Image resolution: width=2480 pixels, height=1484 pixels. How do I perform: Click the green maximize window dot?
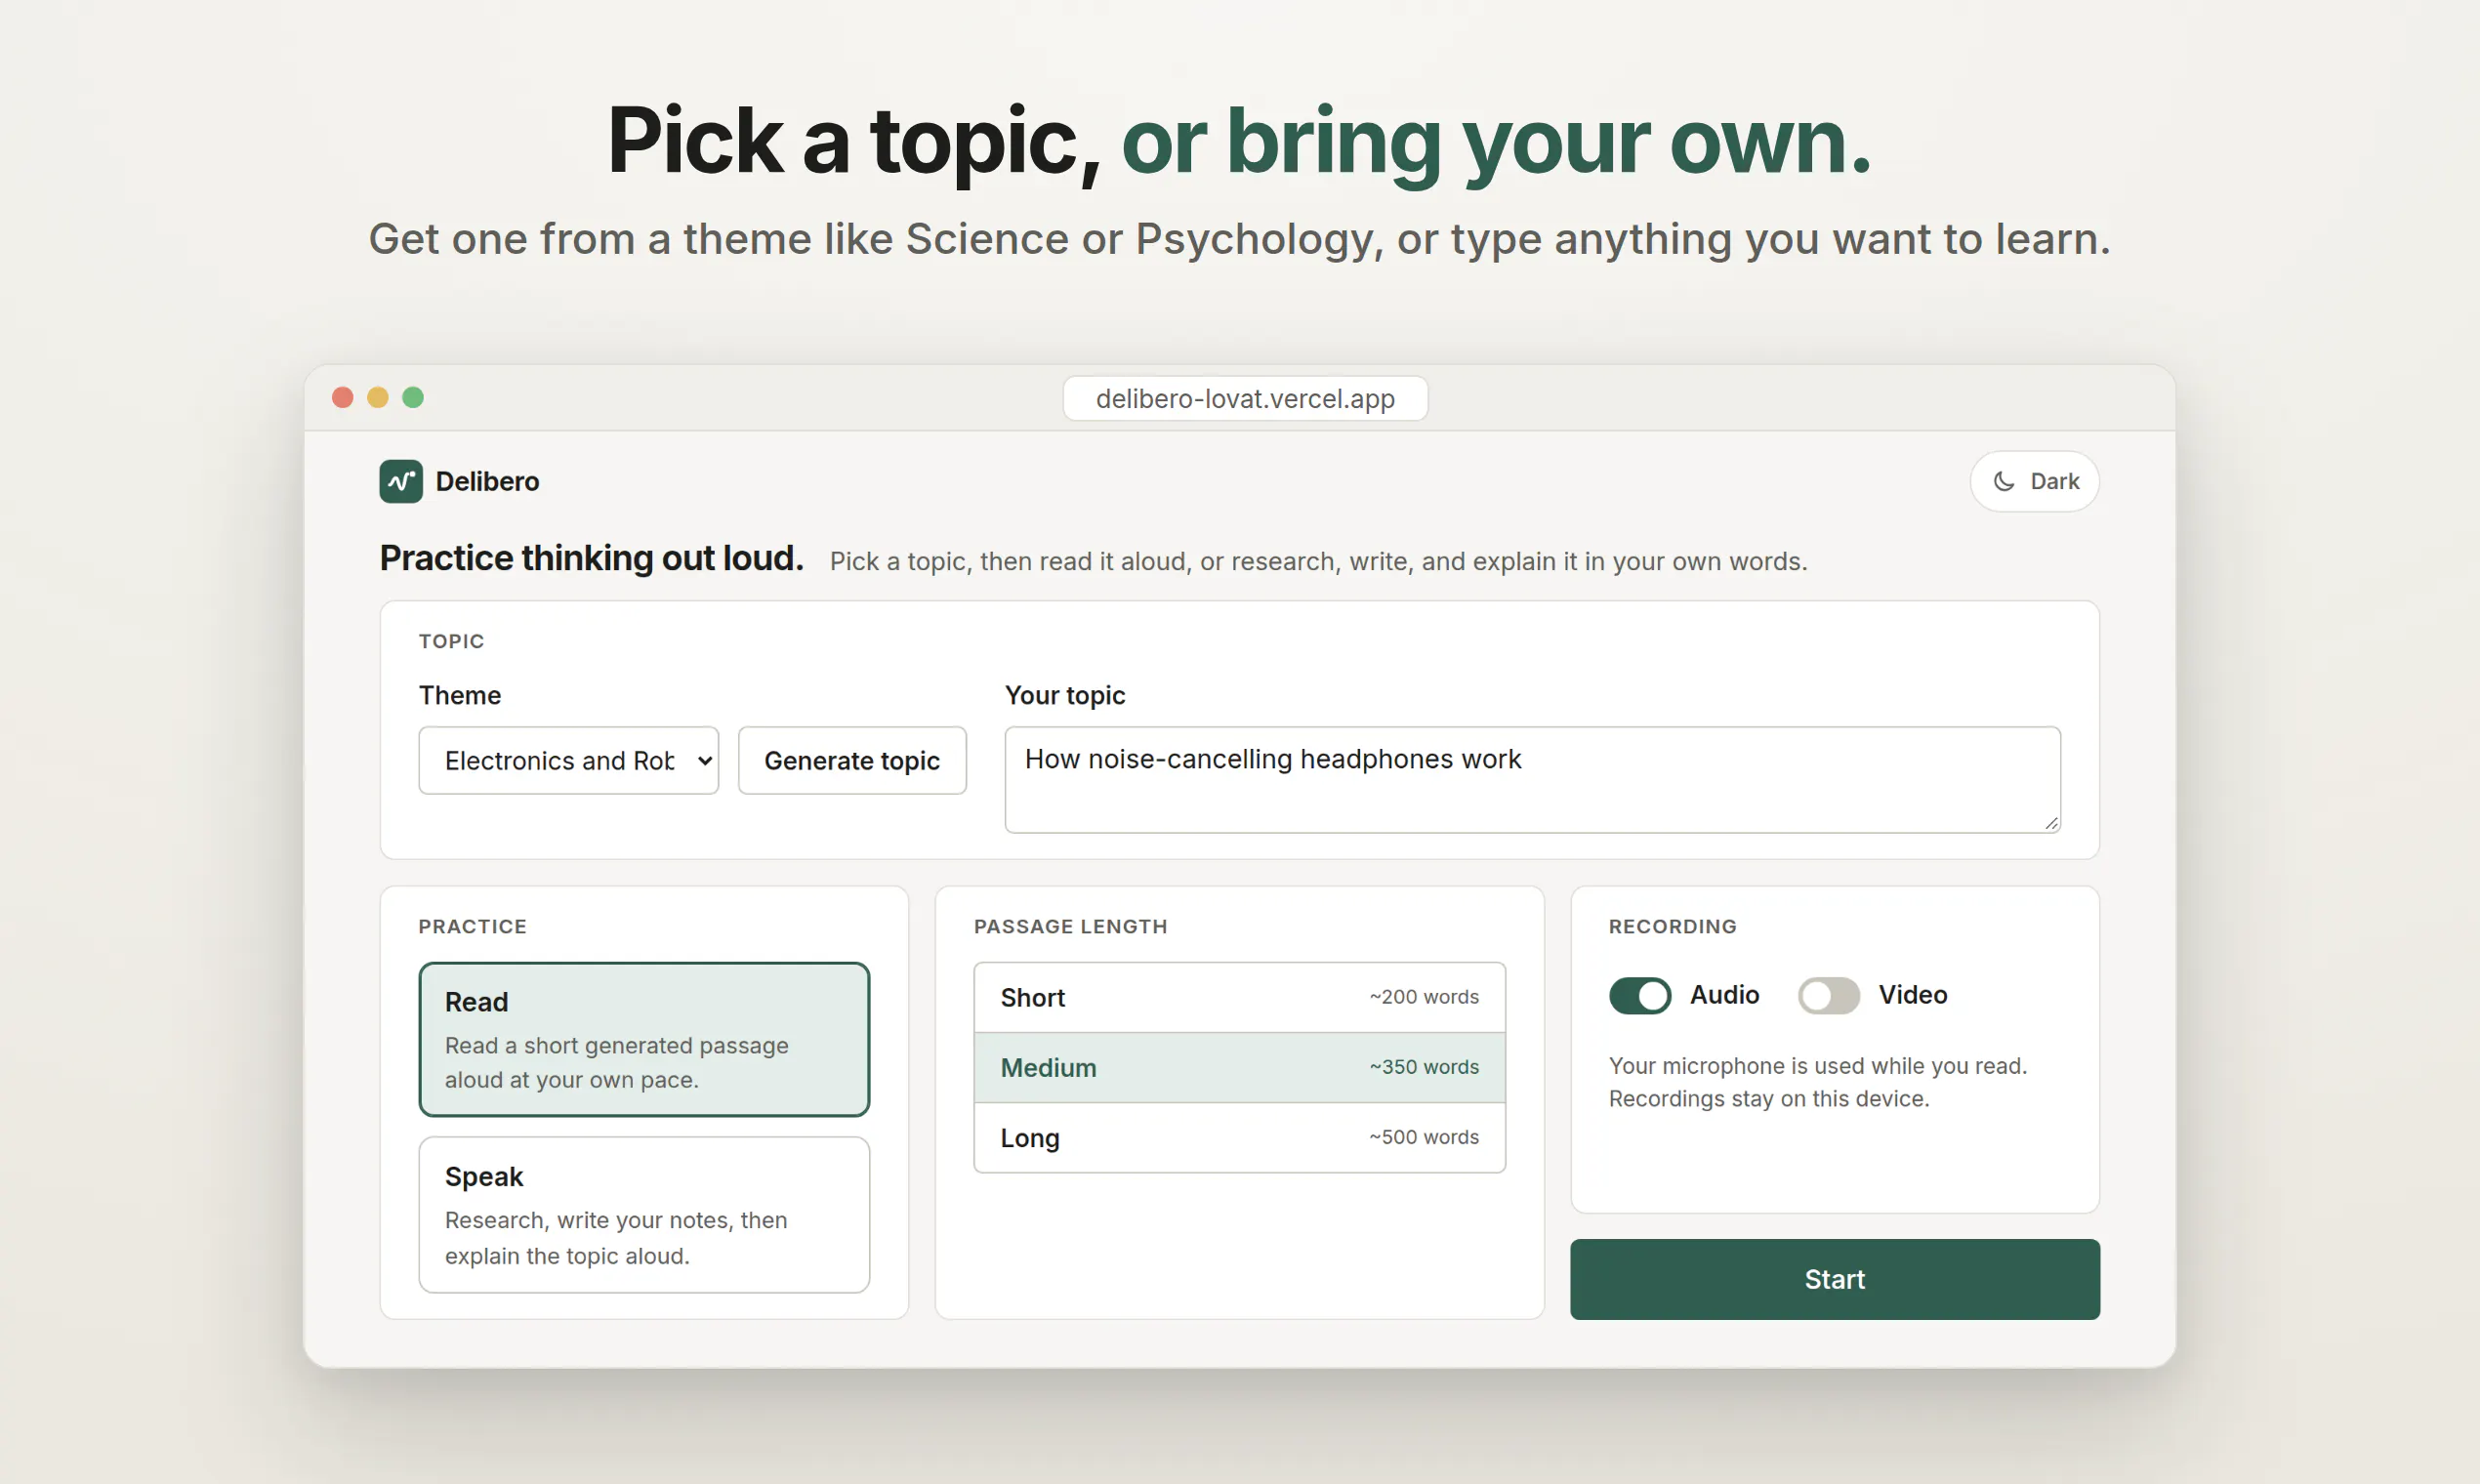413,397
